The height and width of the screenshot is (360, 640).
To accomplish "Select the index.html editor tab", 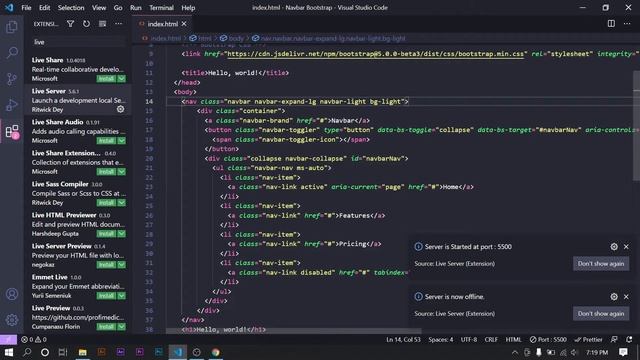I will [x=162, y=24].
